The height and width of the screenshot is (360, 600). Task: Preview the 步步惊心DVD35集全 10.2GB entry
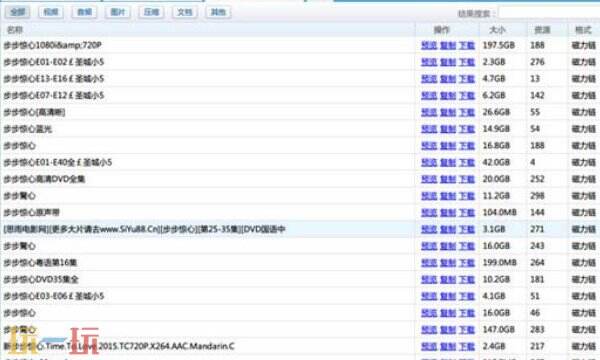429,280
